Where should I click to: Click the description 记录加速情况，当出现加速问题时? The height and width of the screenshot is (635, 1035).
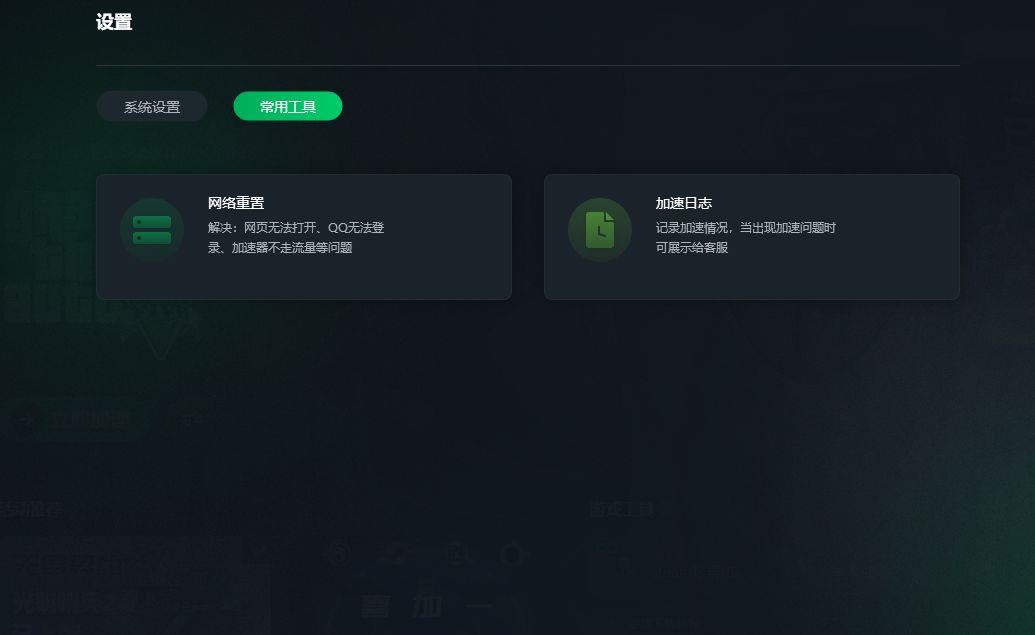point(746,228)
